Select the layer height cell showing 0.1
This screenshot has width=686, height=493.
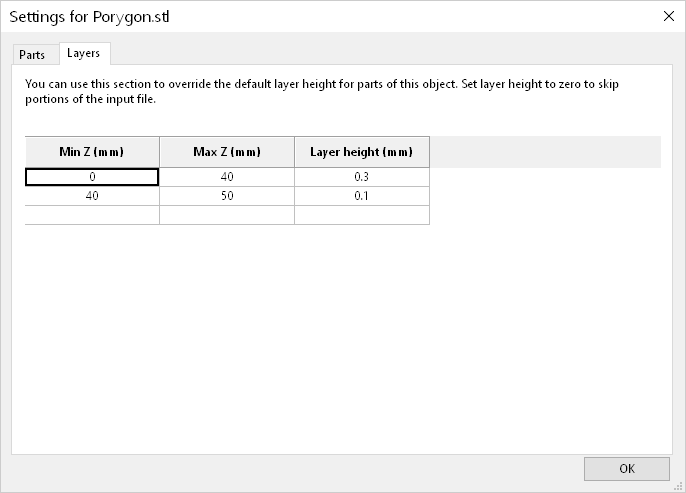pos(362,196)
